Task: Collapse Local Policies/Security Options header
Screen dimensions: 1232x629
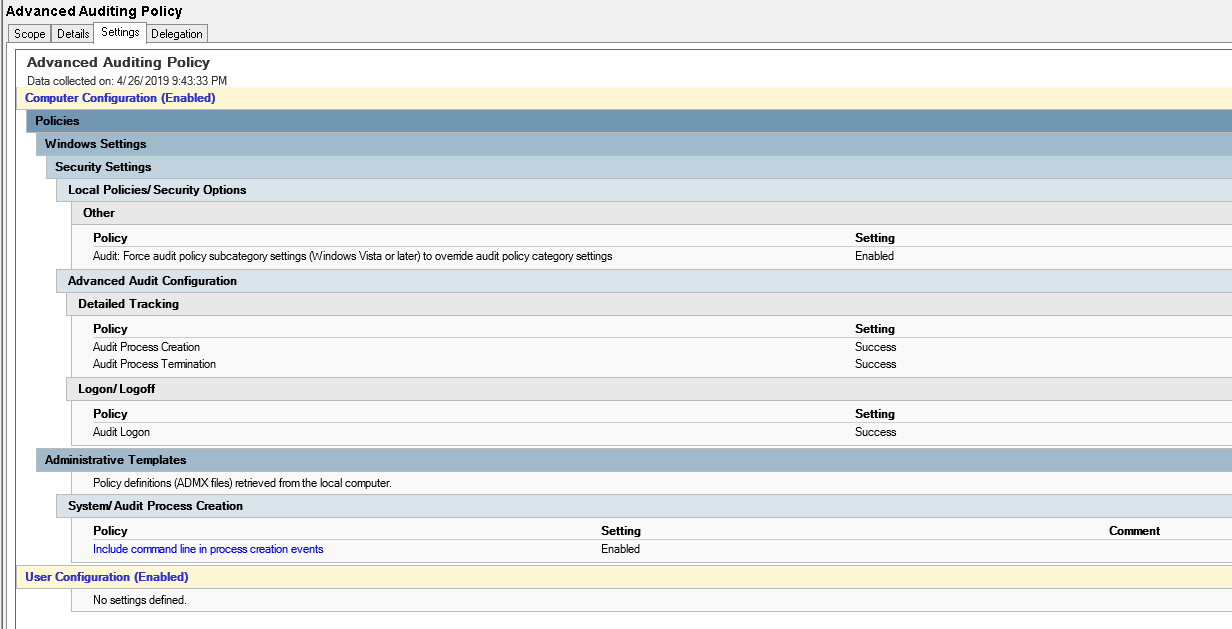Action: click(157, 190)
